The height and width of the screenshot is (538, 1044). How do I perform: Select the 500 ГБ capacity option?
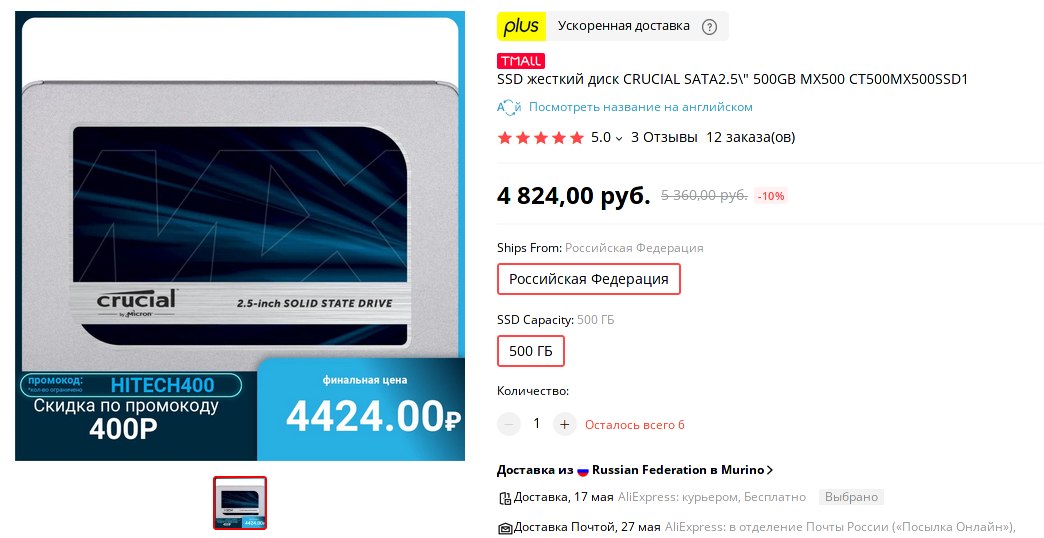531,351
